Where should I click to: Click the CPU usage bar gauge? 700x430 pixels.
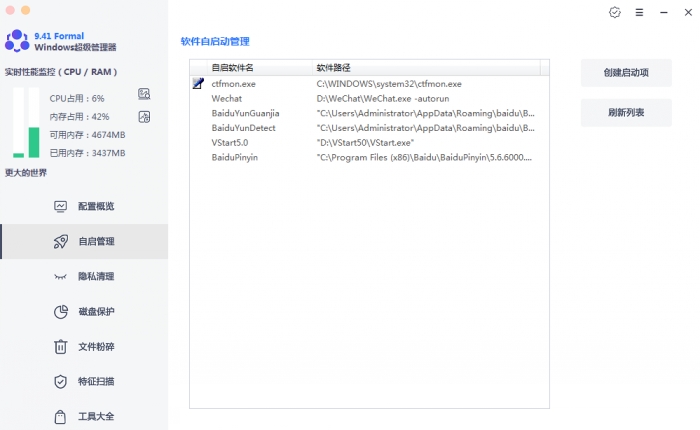point(18,123)
